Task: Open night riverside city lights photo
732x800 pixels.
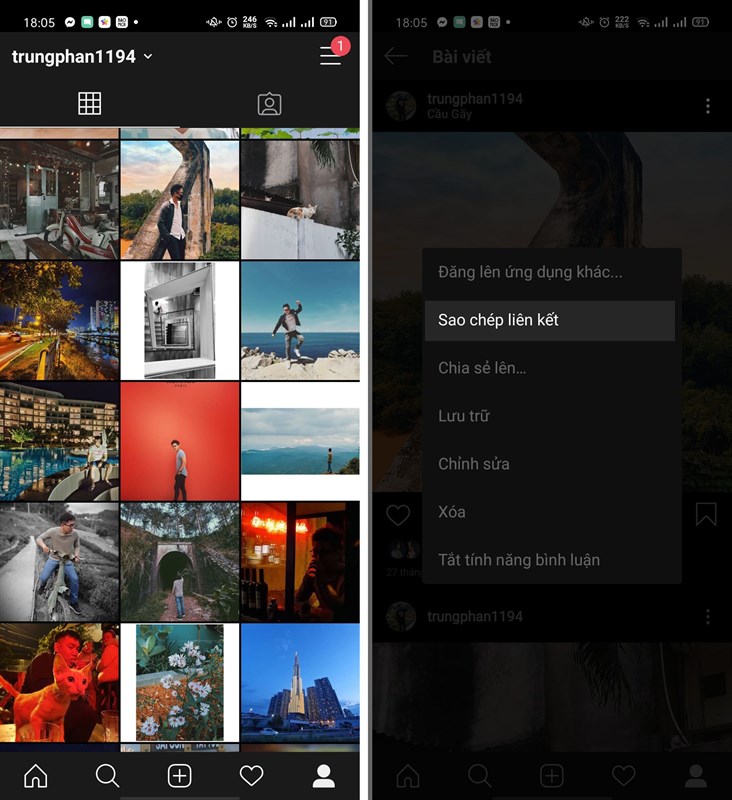Action: coord(59,320)
